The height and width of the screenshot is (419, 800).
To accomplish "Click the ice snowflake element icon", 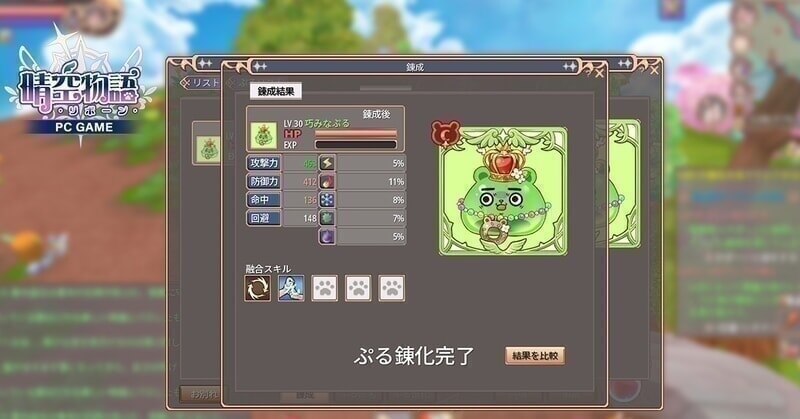I will point(327,200).
